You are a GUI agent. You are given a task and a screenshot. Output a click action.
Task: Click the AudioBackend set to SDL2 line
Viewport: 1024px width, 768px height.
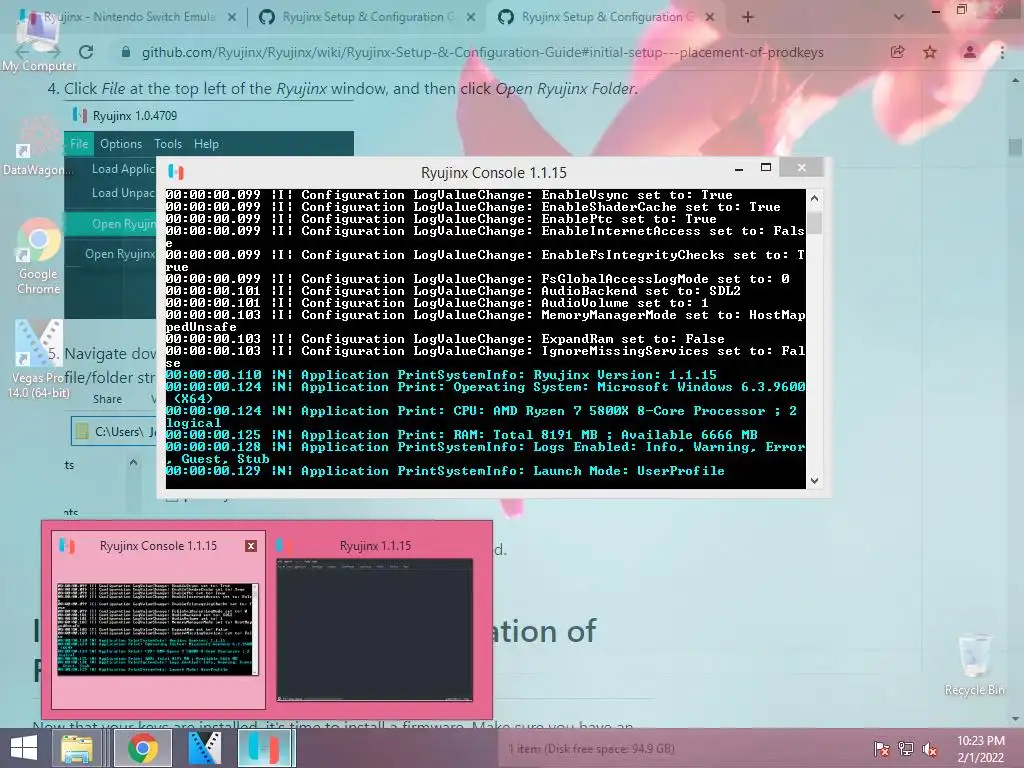[453, 291]
